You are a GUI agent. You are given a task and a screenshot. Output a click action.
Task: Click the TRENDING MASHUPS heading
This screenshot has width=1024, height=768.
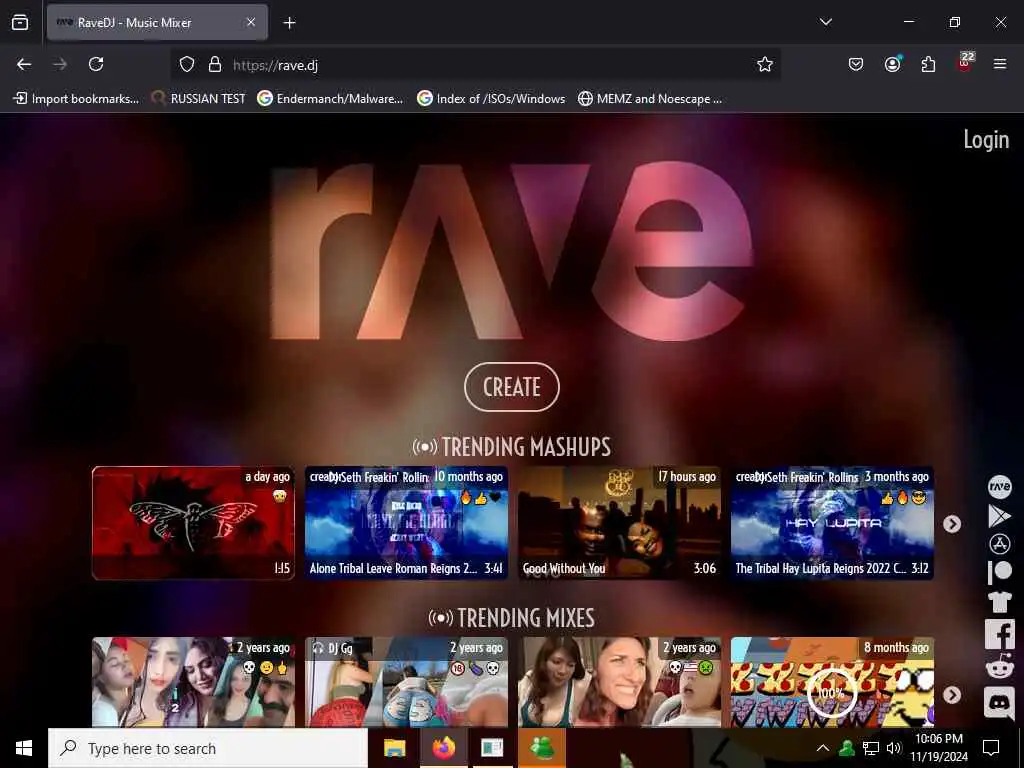512,447
